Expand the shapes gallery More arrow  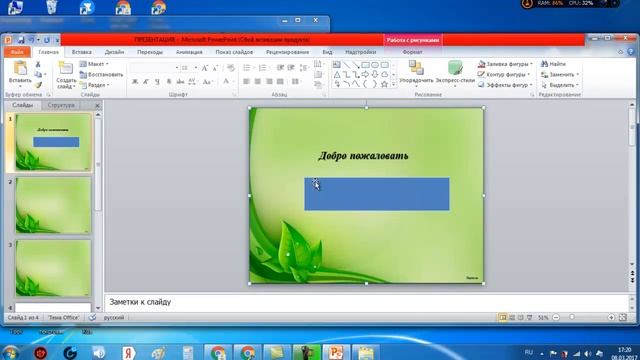click(393, 84)
